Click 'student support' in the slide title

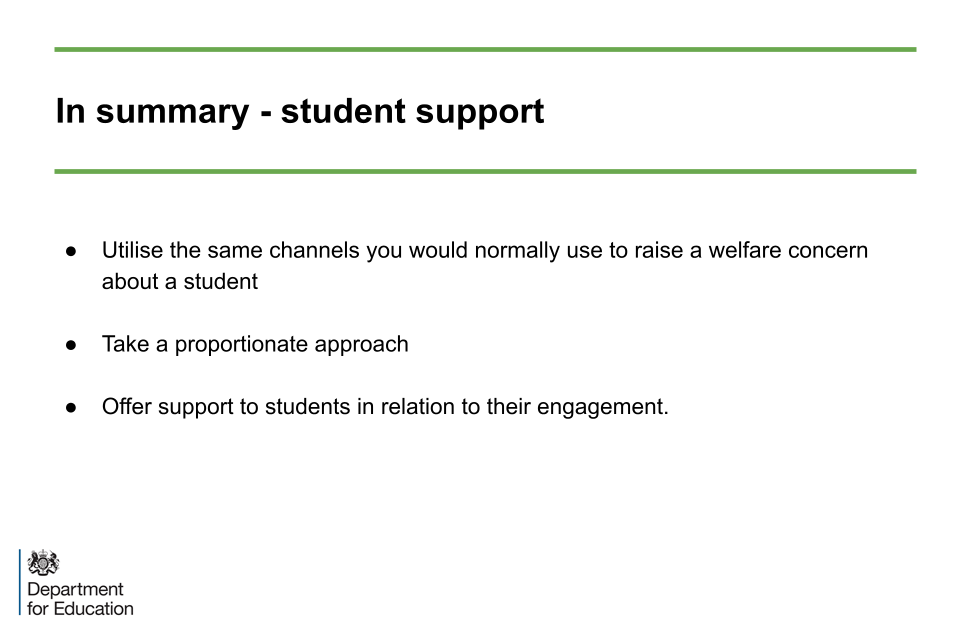click(x=412, y=111)
